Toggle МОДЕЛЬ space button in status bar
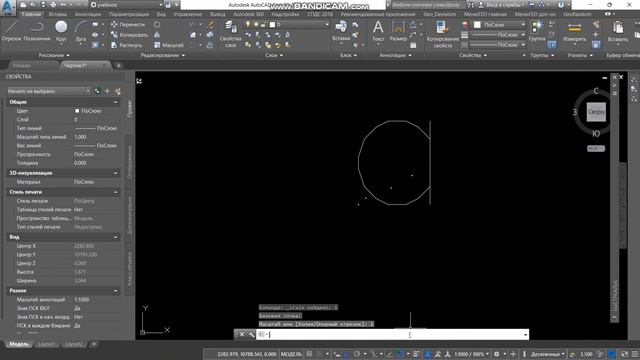Viewport: 640px width, 360px height. coord(291,354)
